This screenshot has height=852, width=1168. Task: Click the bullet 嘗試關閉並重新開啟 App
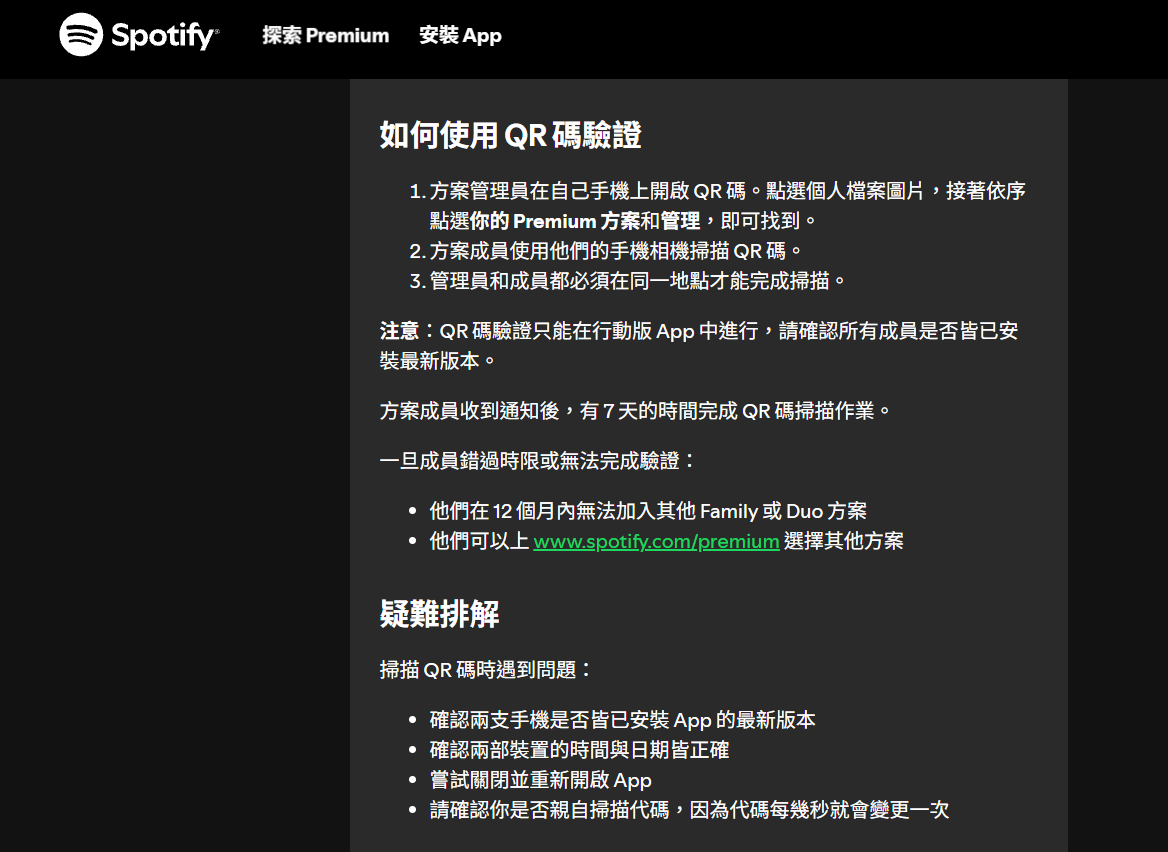tap(540, 780)
